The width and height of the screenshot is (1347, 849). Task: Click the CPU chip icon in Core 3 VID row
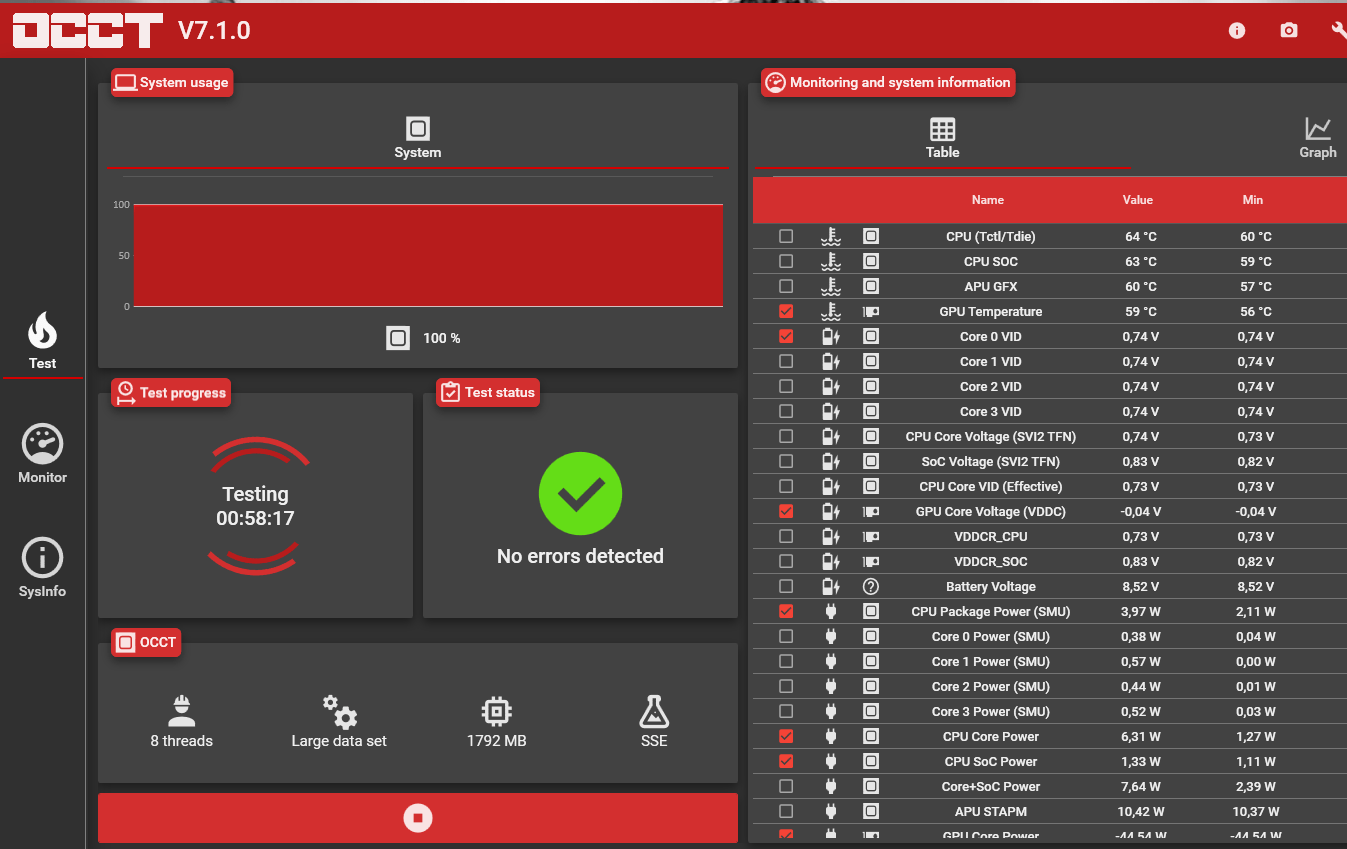[x=871, y=411]
